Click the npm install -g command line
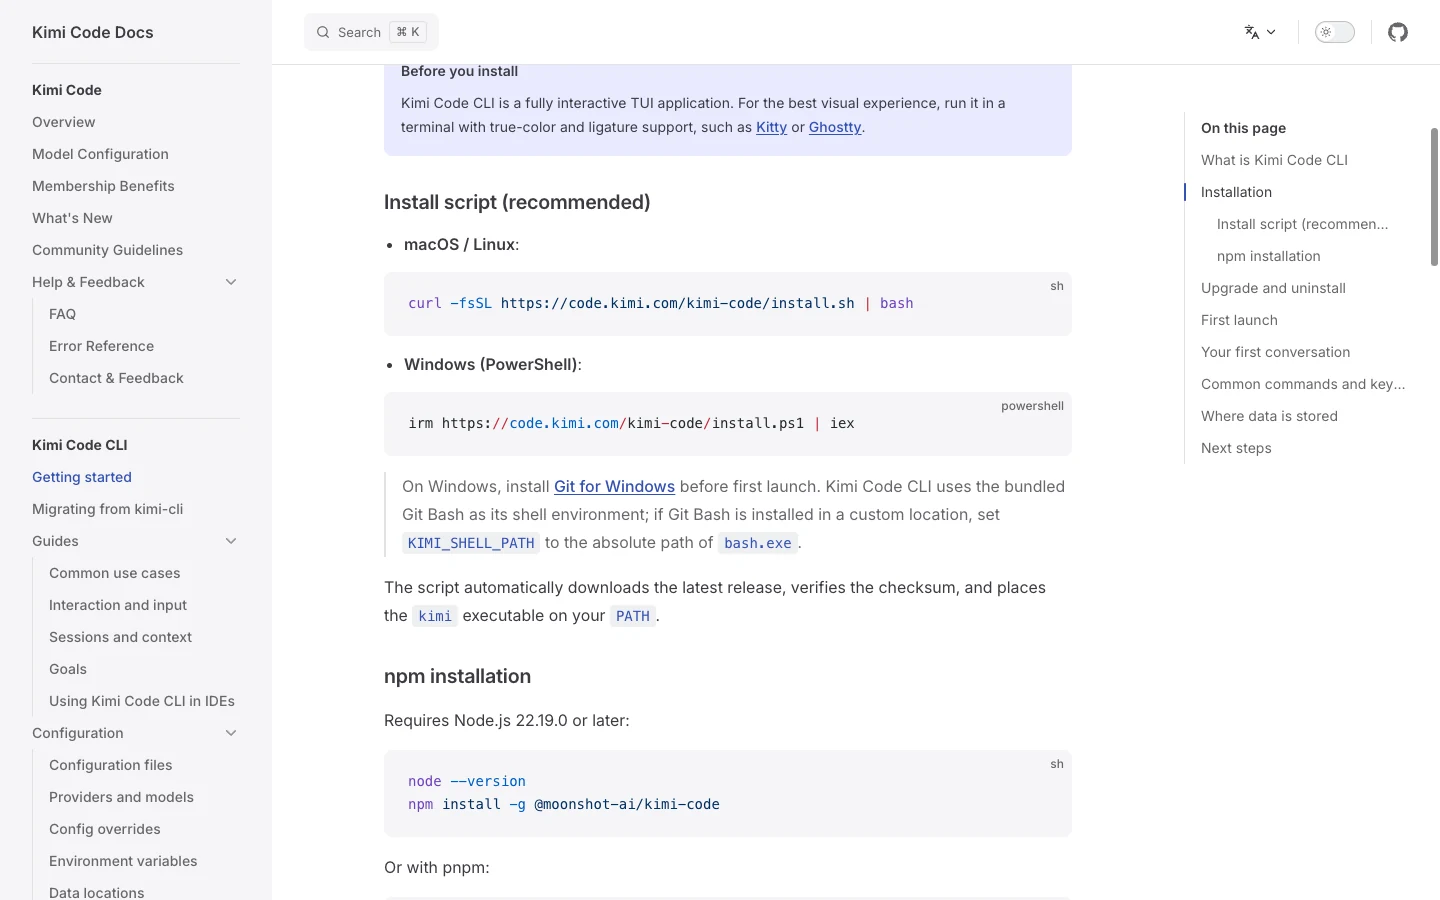Viewport: 1440px width, 900px height. coord(564,804)
